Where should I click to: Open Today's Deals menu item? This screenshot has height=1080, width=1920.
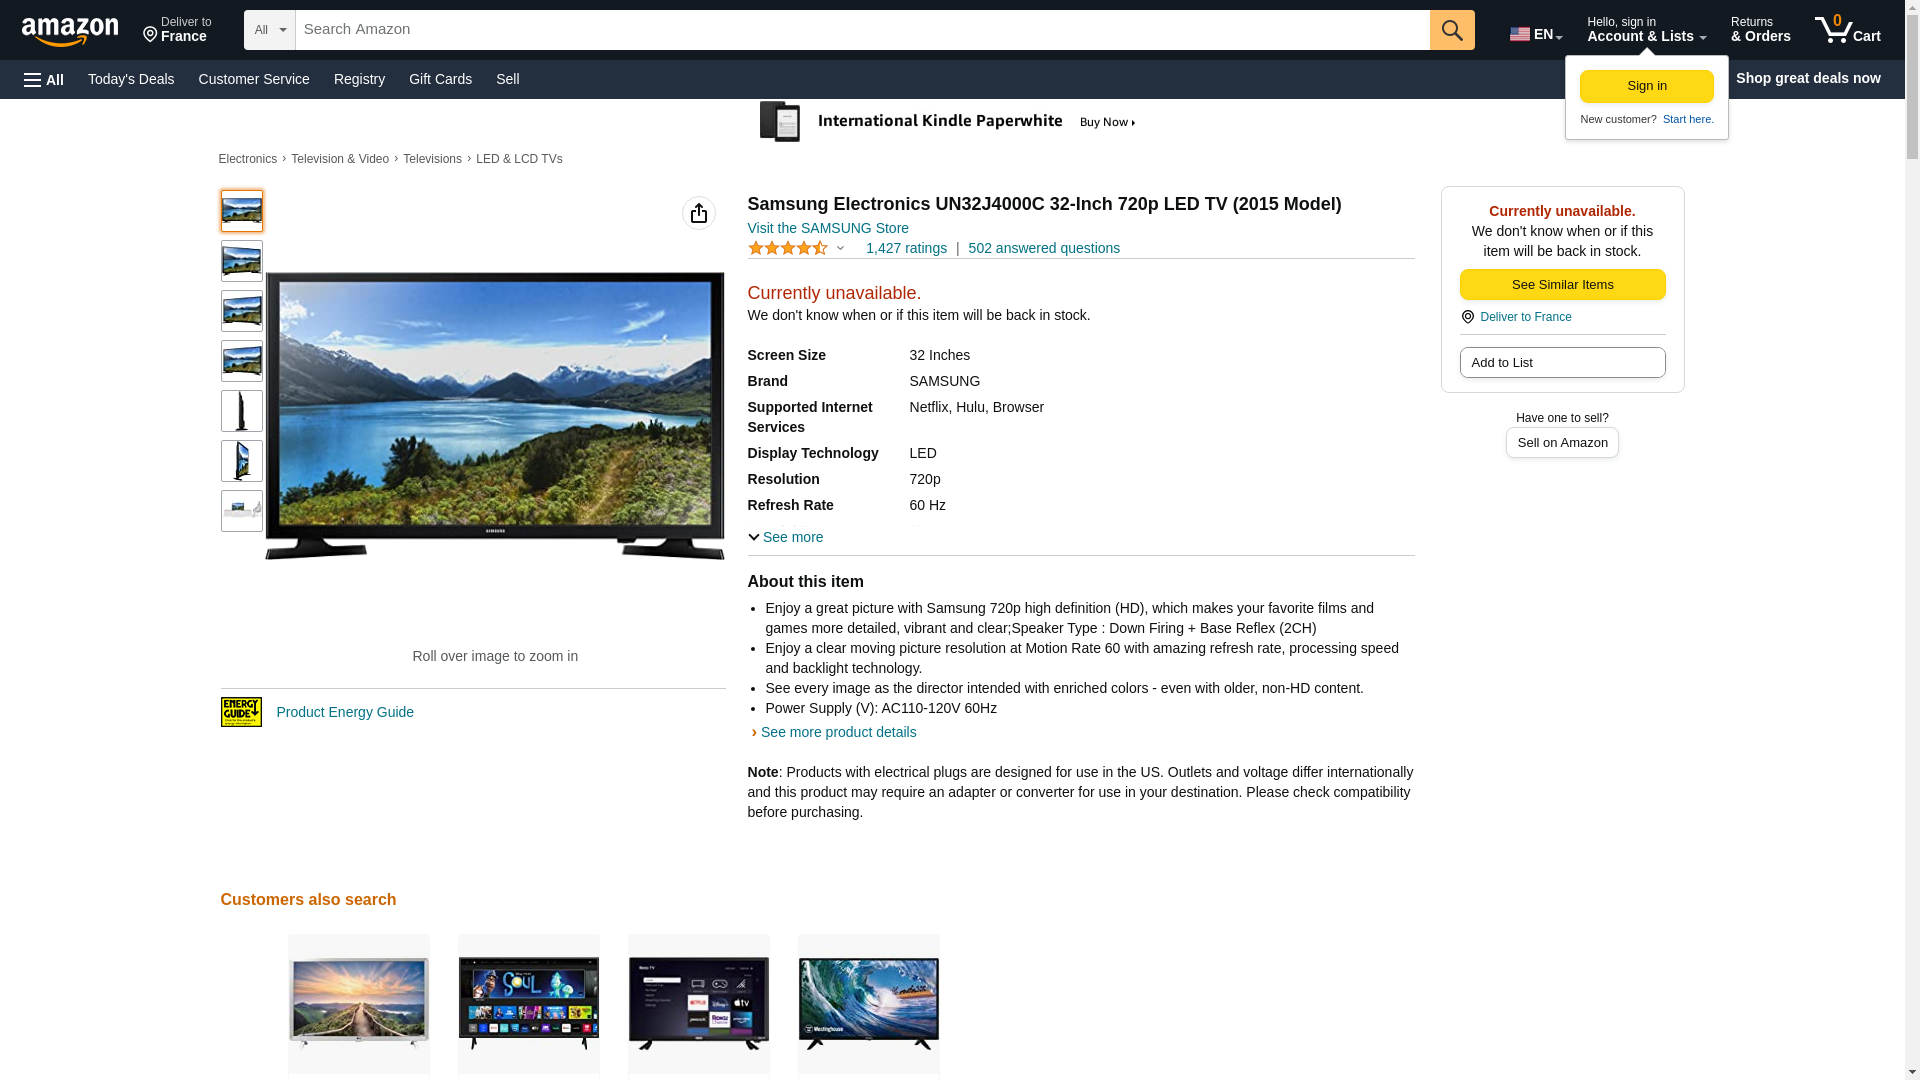pyautogui.click(x=131, y=79)
